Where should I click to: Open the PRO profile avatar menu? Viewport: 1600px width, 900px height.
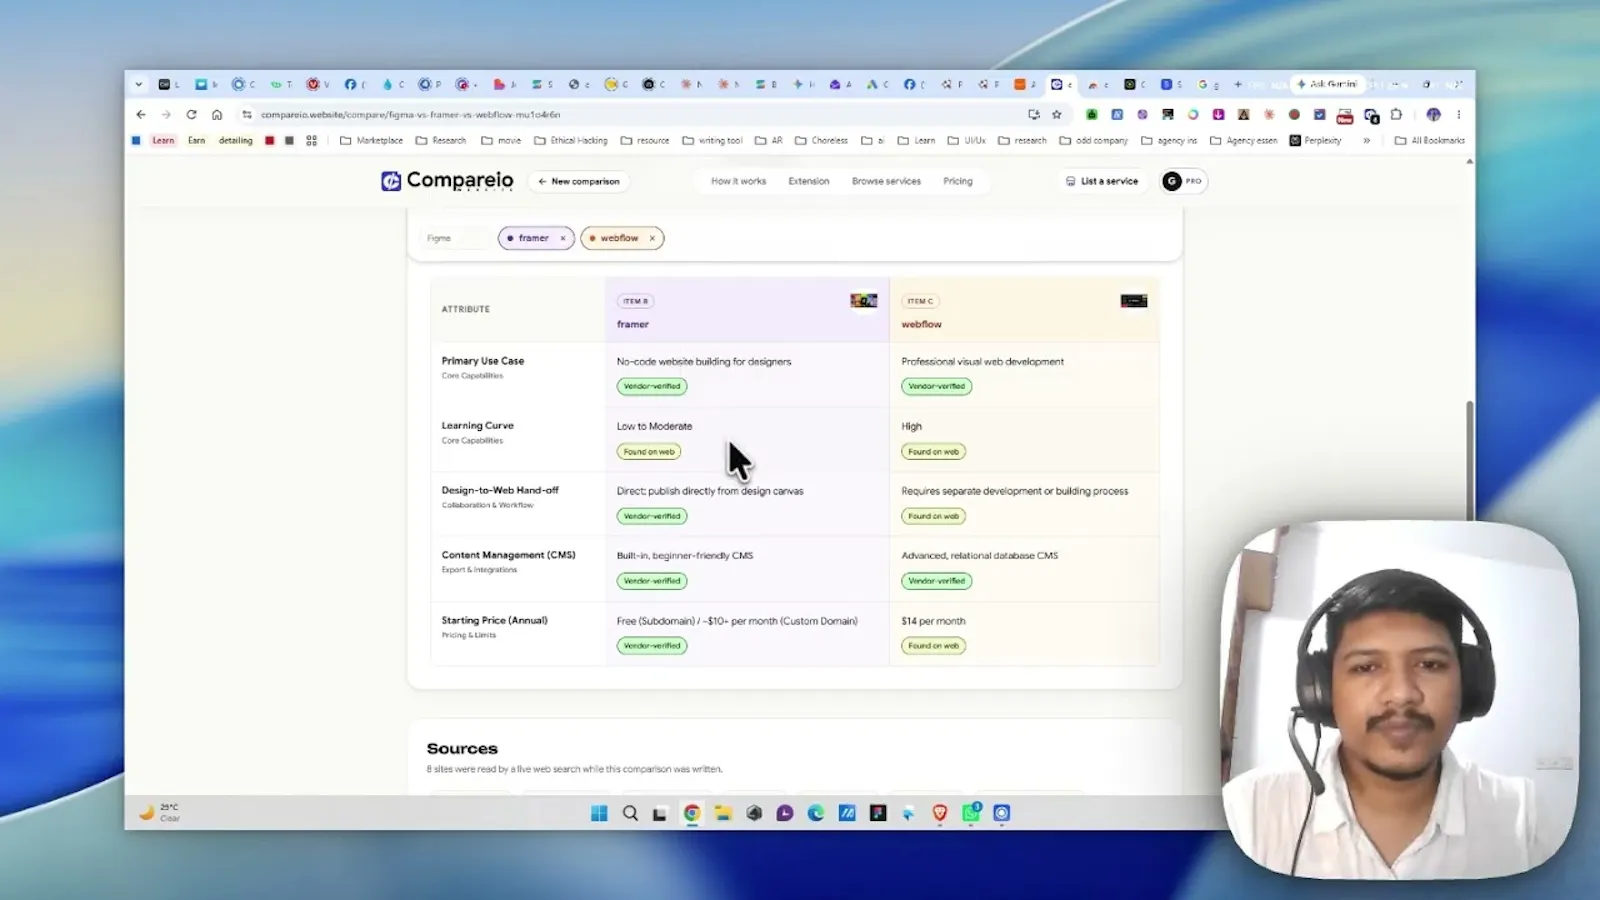(x=1182, y=181)
